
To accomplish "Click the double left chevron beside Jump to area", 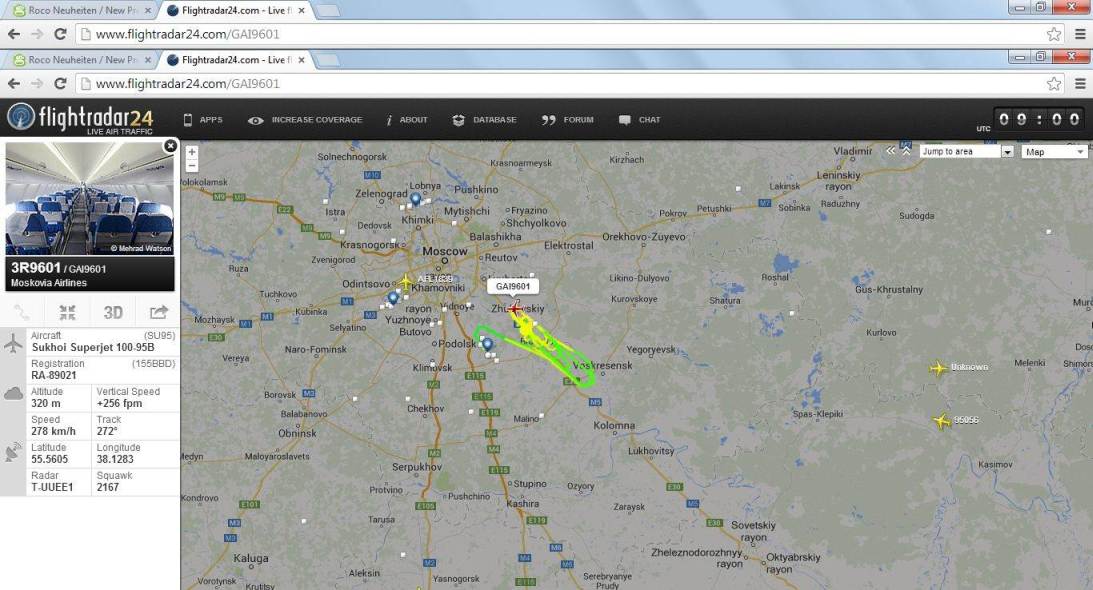I will click(891, 151).
